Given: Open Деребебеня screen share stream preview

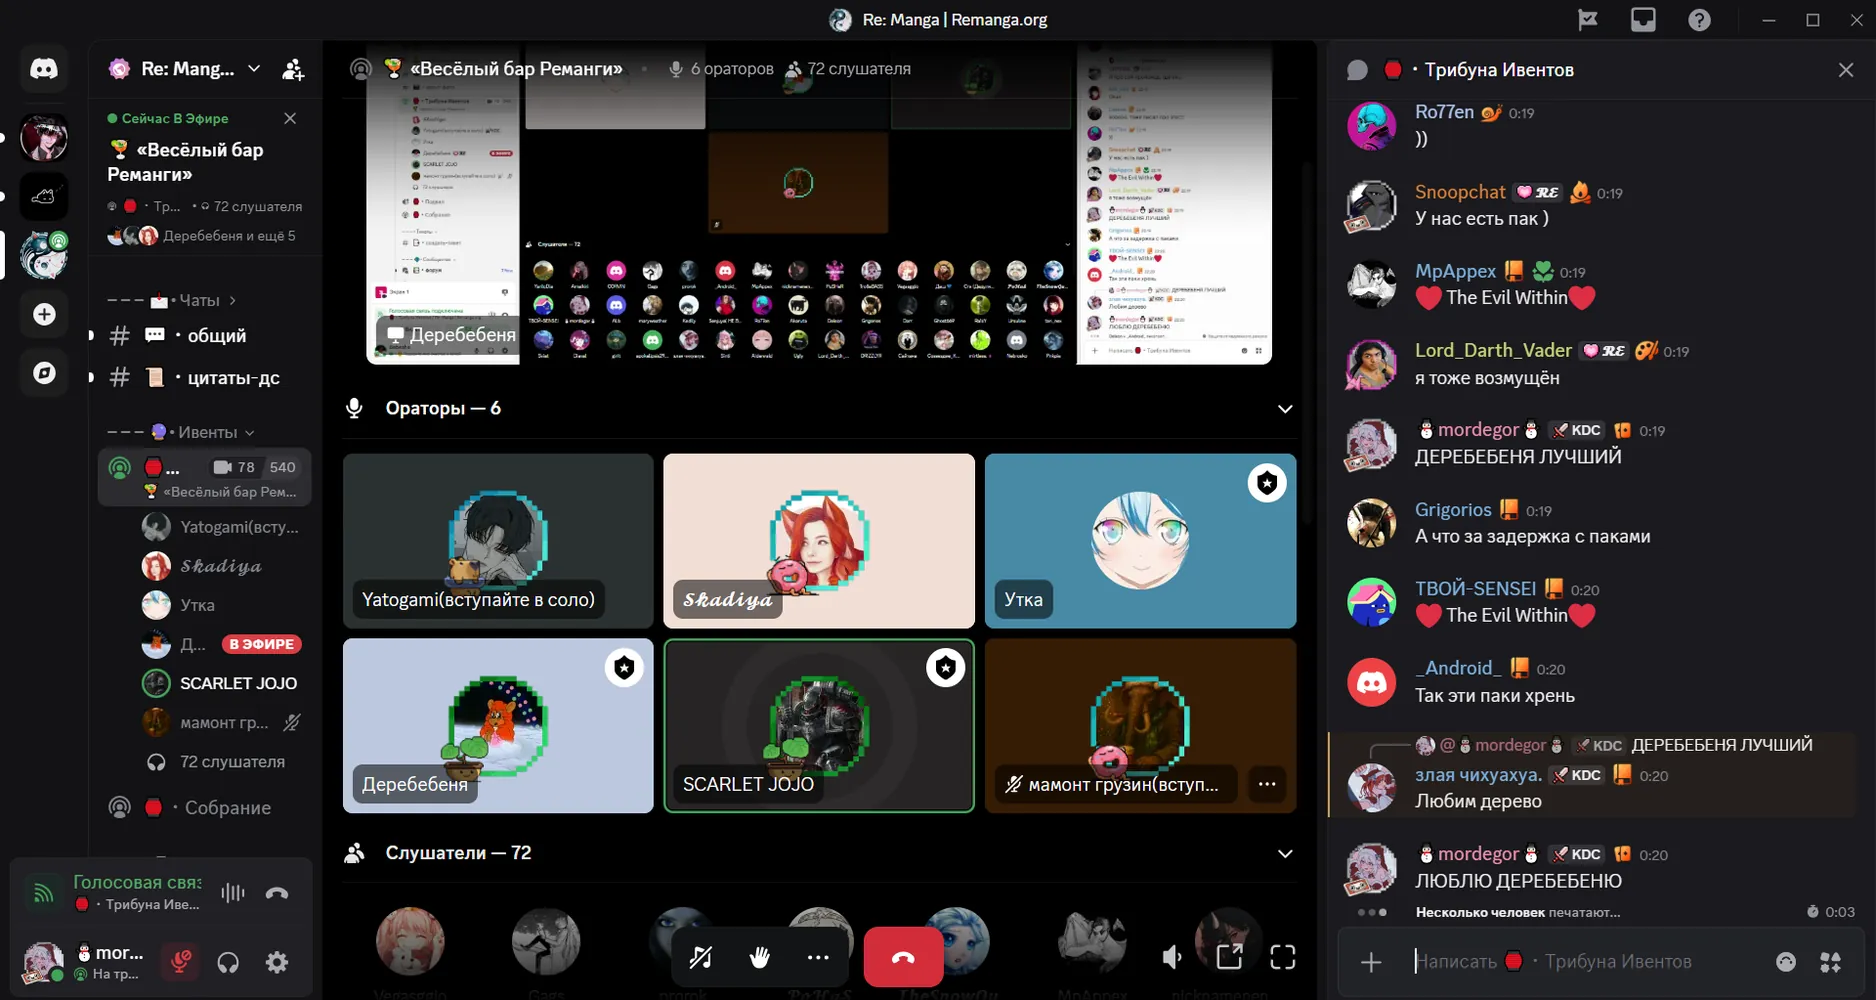Looking at the screenshot, I should (819, 205).
